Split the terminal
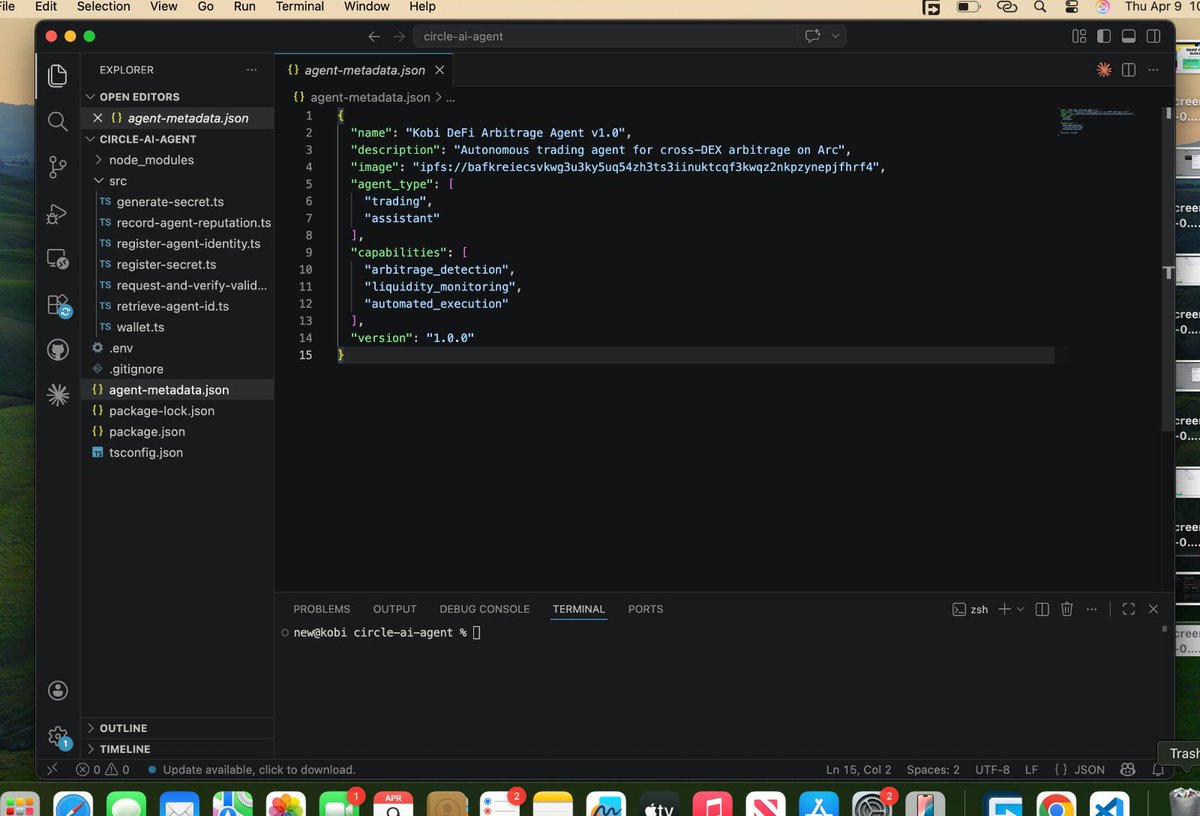1200x816 pixels. tap(1041, 609)
